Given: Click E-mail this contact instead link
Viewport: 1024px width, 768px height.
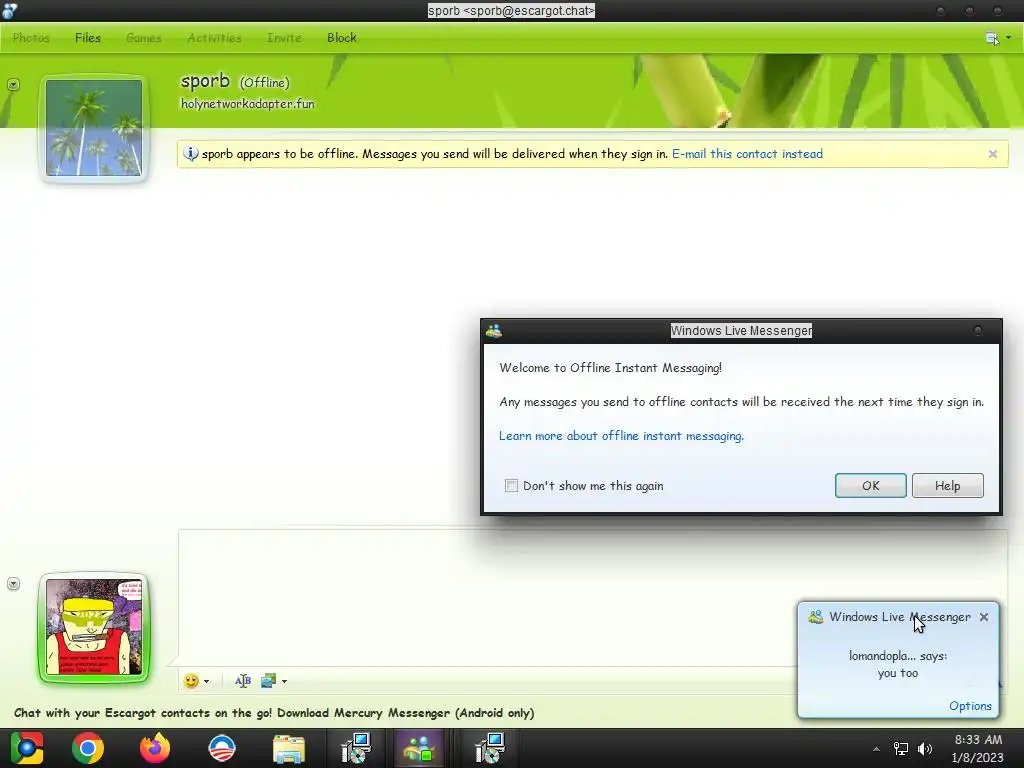Looking at the screenshot, I should click(x=747, y=154).
